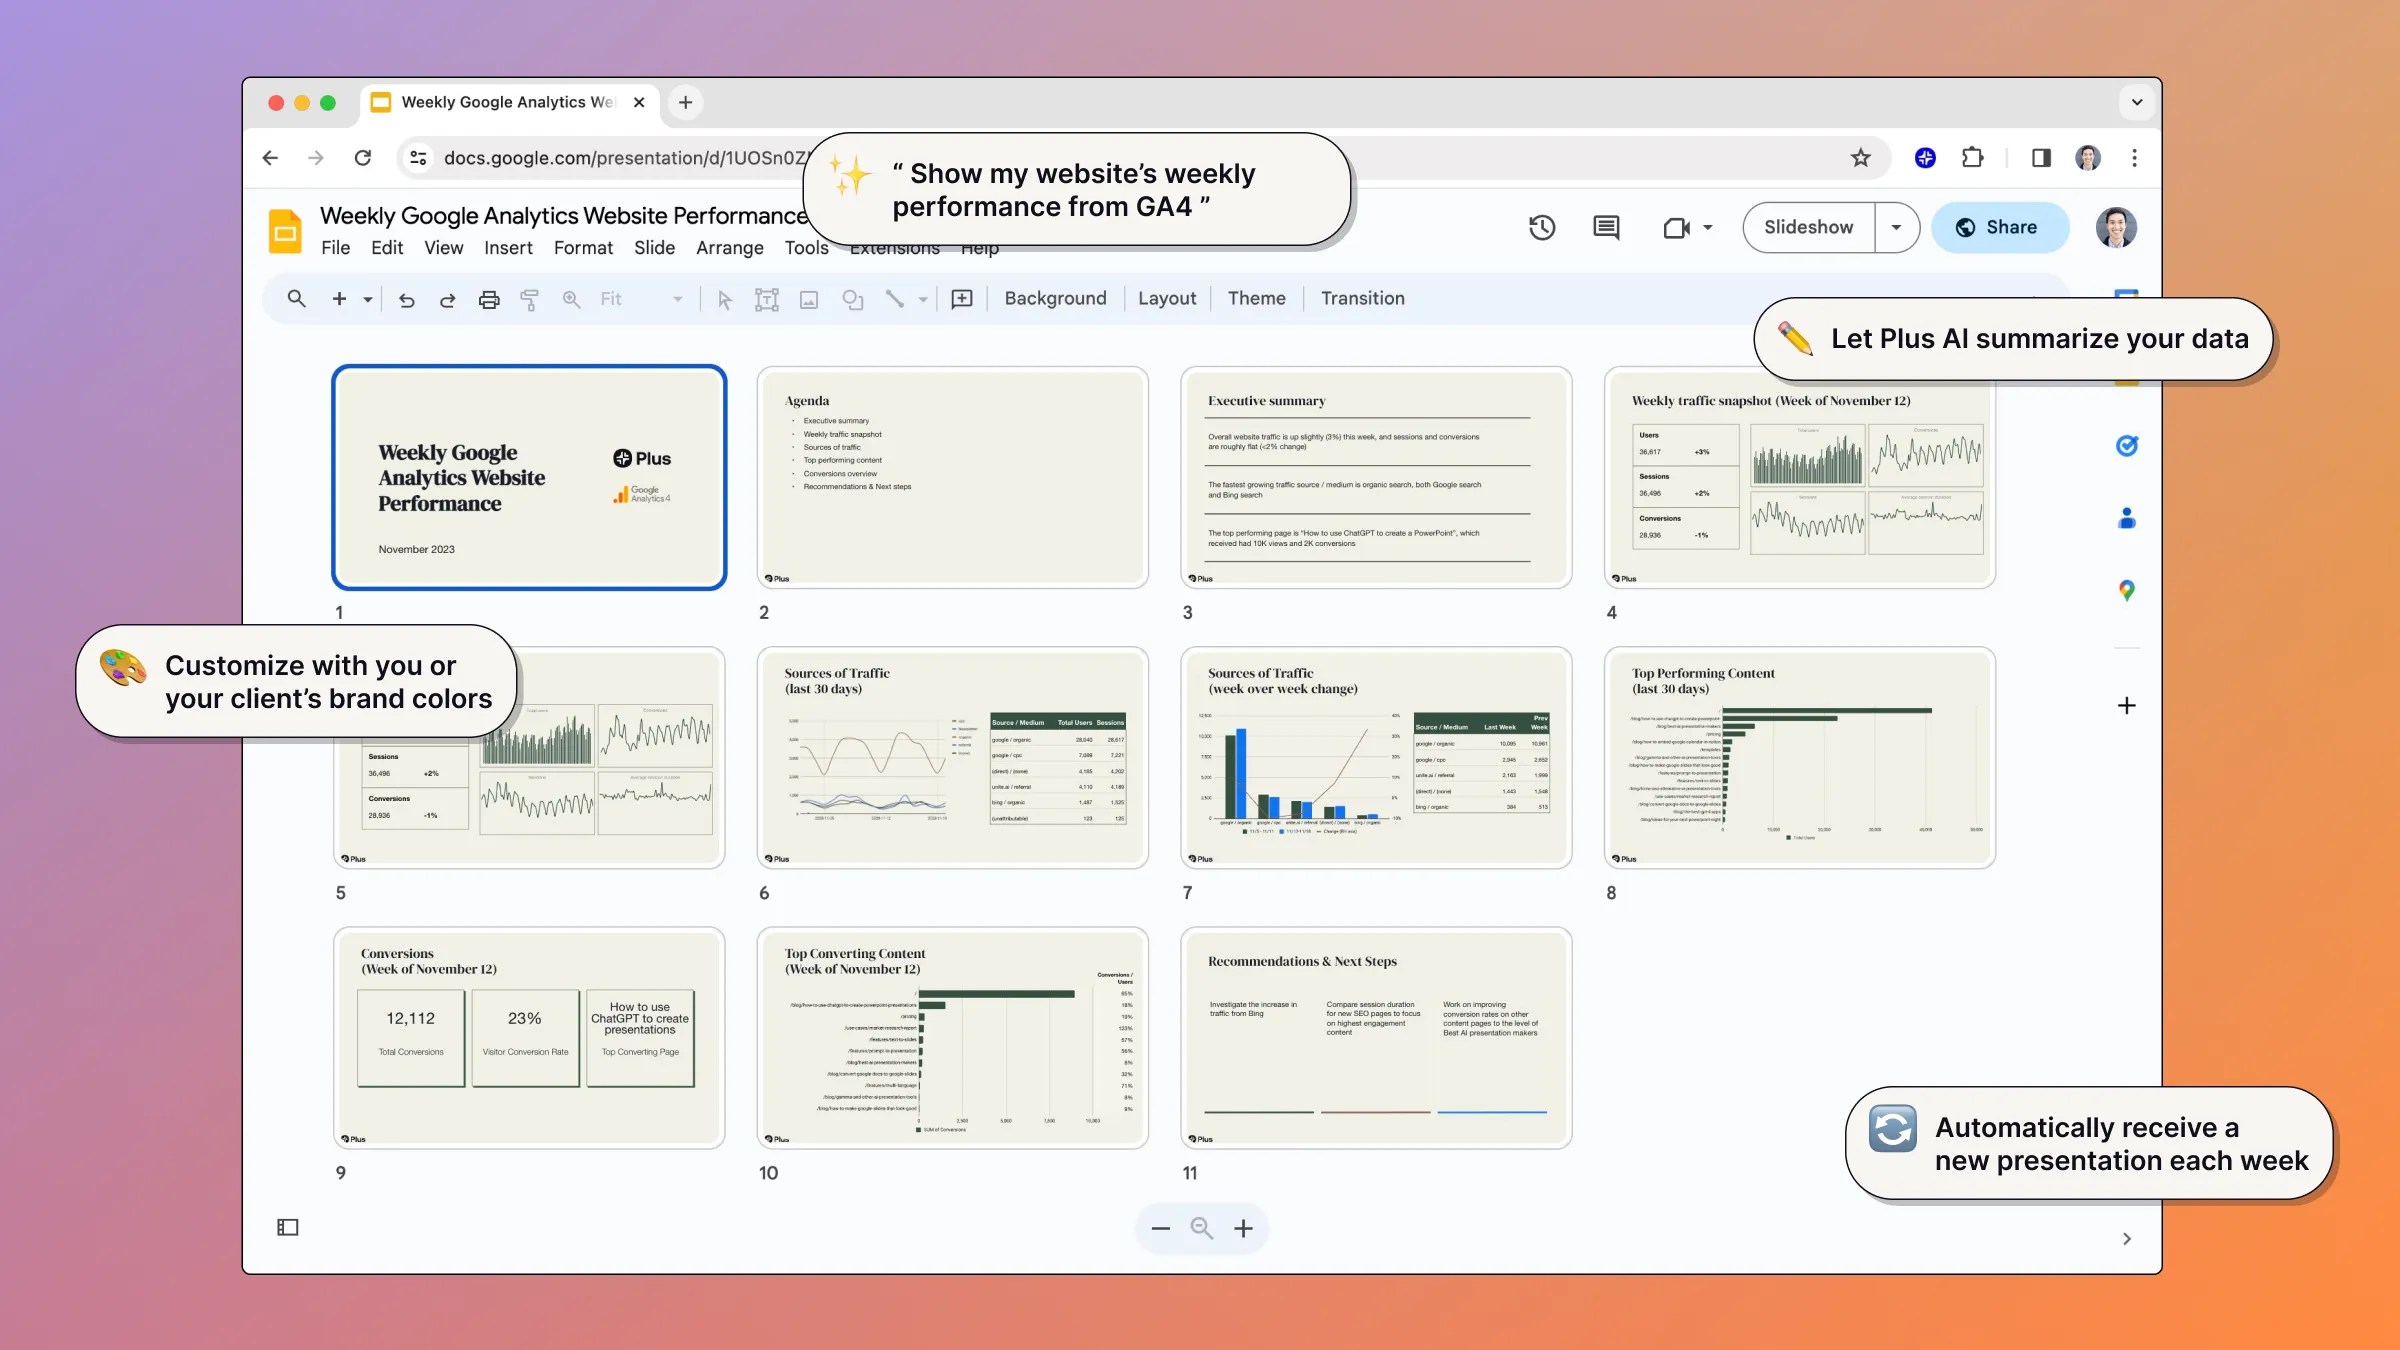
Task: Select the line drawing tool
Action: [894, 299]
